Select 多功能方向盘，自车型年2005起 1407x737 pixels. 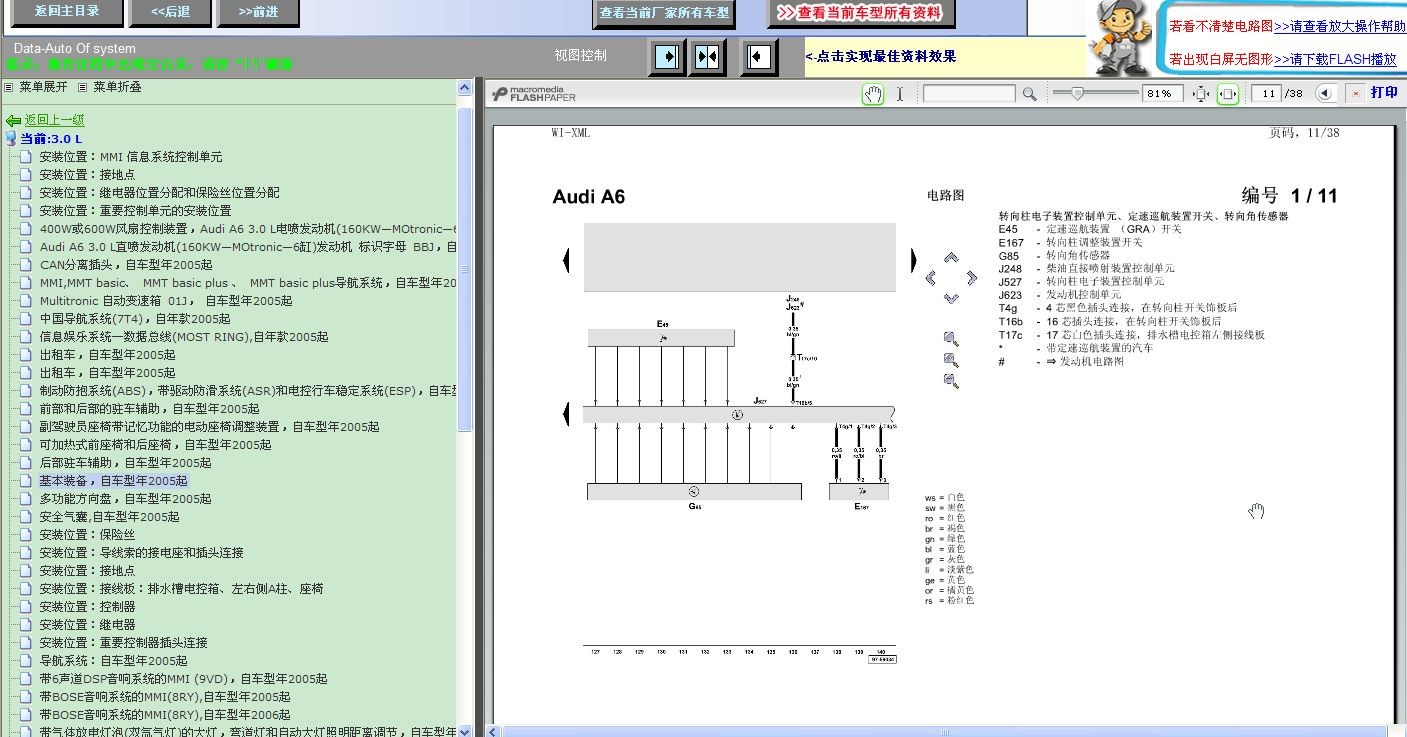point(125,499)
